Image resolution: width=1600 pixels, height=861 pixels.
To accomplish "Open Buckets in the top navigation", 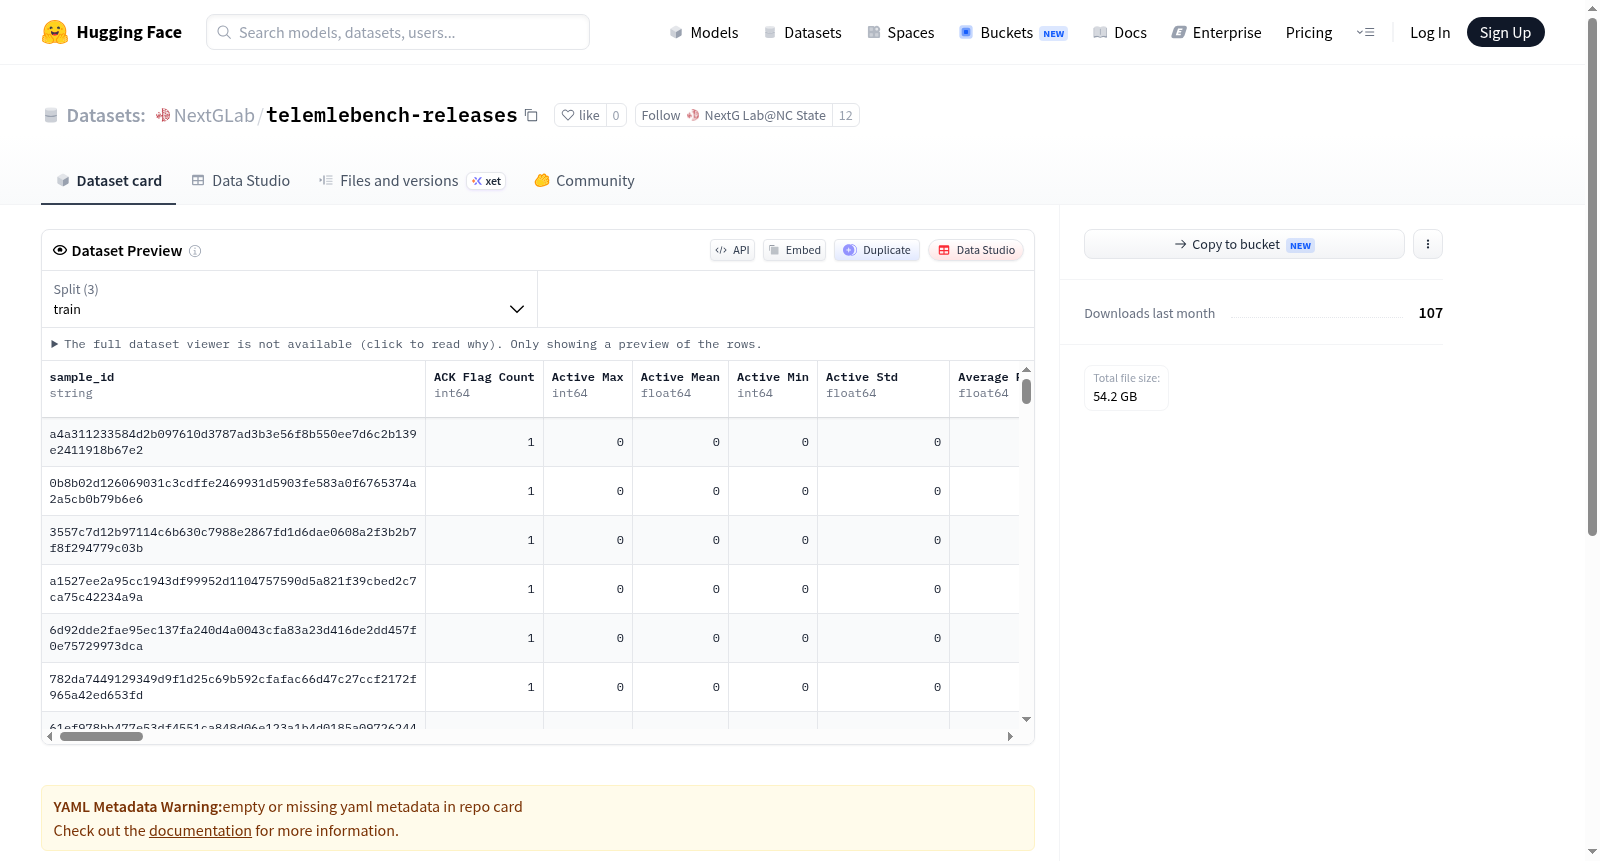I will coord(1013,32).
